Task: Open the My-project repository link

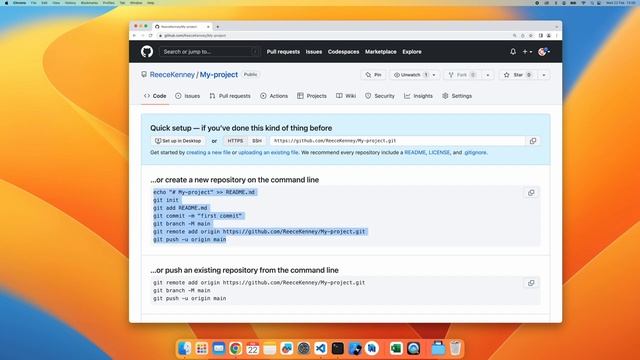Action: pyautogui.click(x=219, y=75)
